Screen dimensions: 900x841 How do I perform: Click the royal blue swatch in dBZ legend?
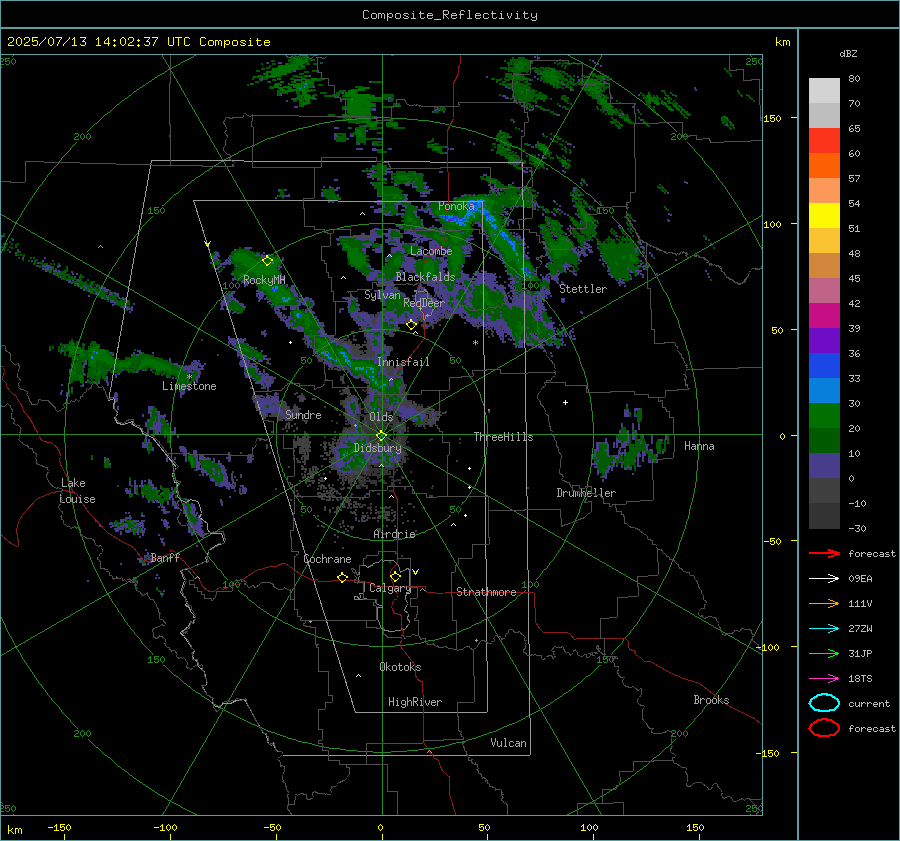[x=824, y=366]
